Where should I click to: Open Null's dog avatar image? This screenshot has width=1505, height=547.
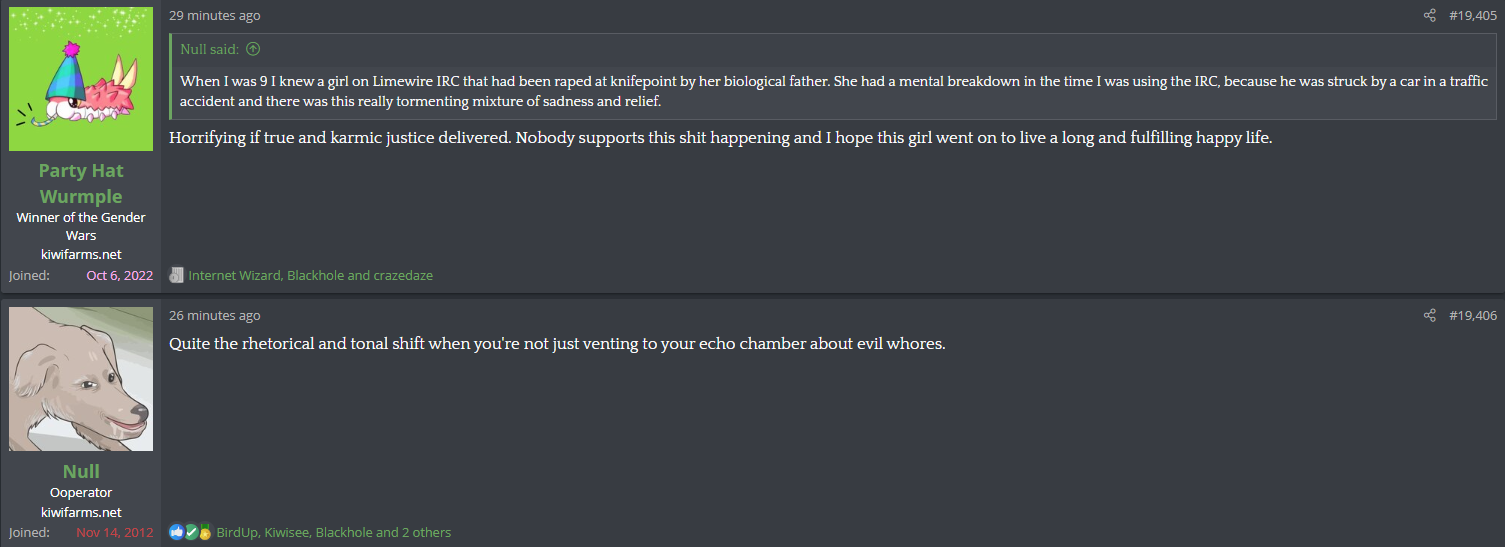click(81, 379)
